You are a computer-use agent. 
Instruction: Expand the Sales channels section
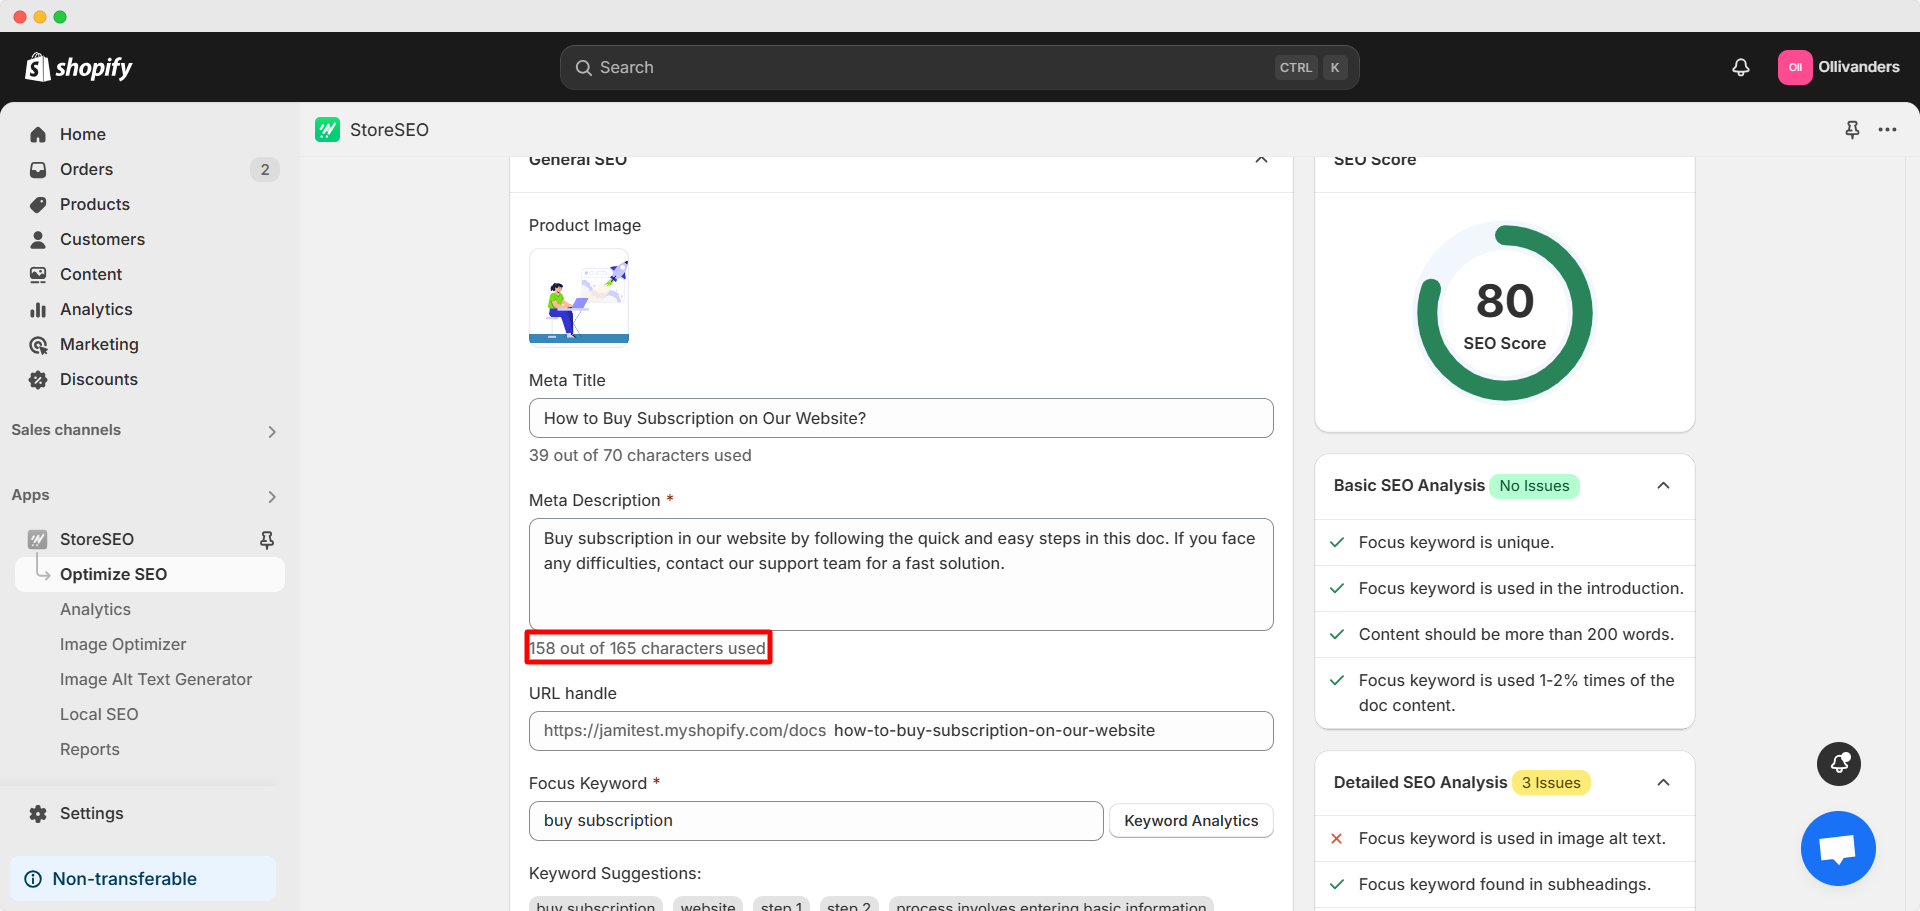tap(271, 431)
